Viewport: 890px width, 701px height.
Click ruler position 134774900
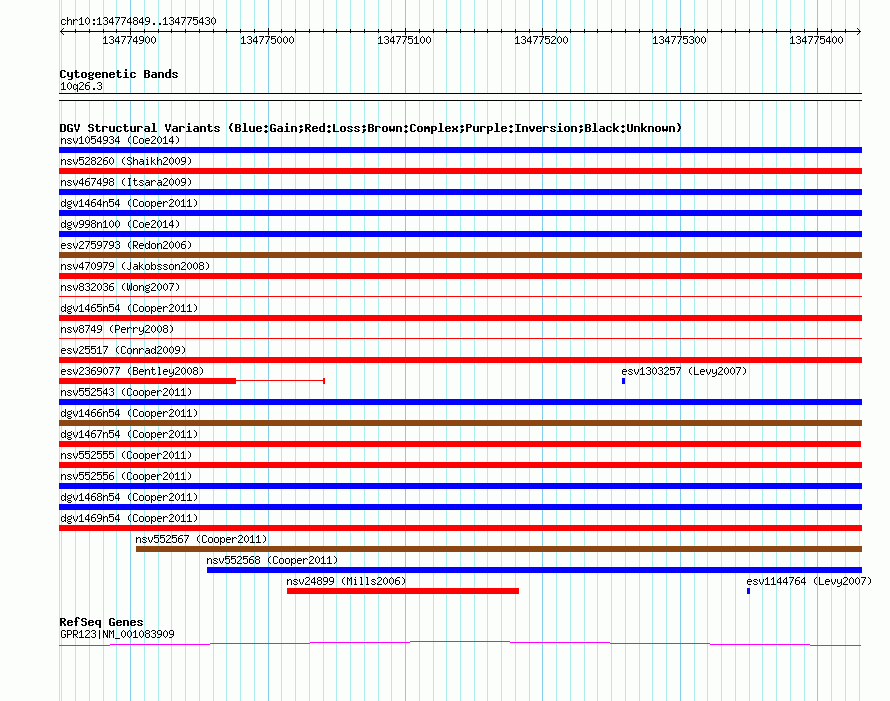[129, 40]
